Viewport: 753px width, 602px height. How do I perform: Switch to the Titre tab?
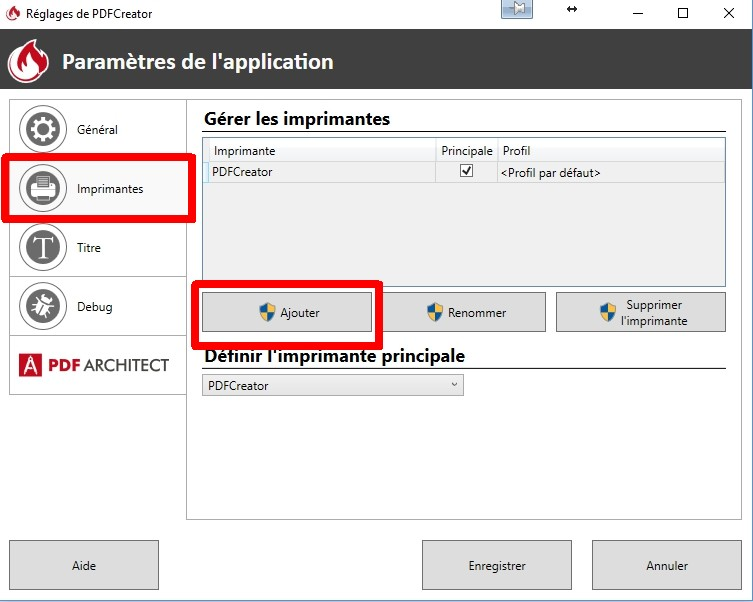[97, 247]
